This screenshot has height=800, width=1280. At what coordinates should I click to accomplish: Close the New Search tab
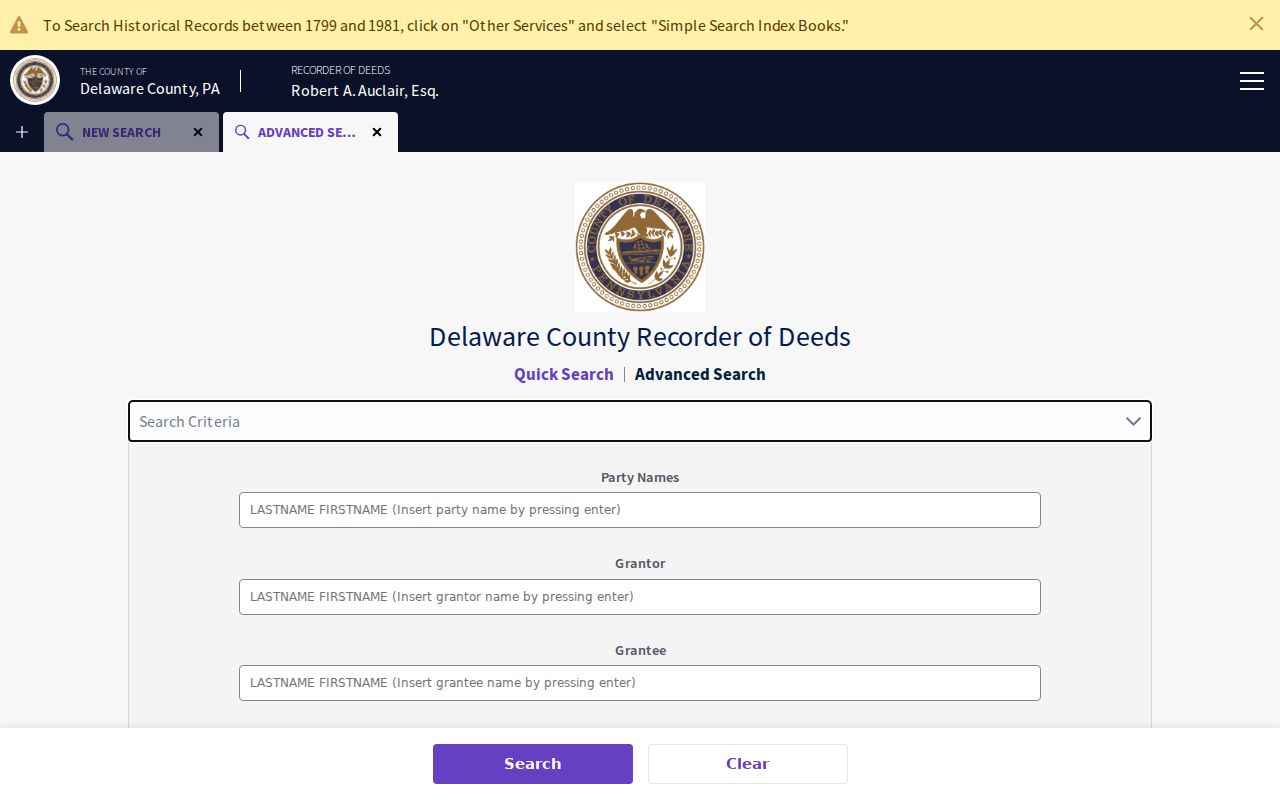(198, 132)
